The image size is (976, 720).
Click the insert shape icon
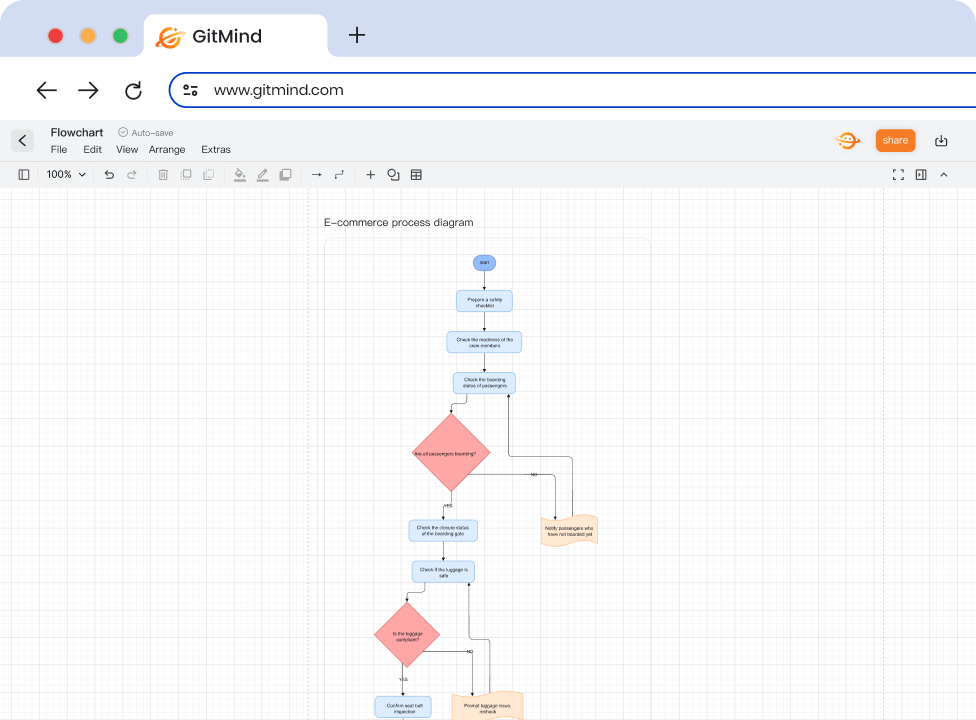click(393, 174)
